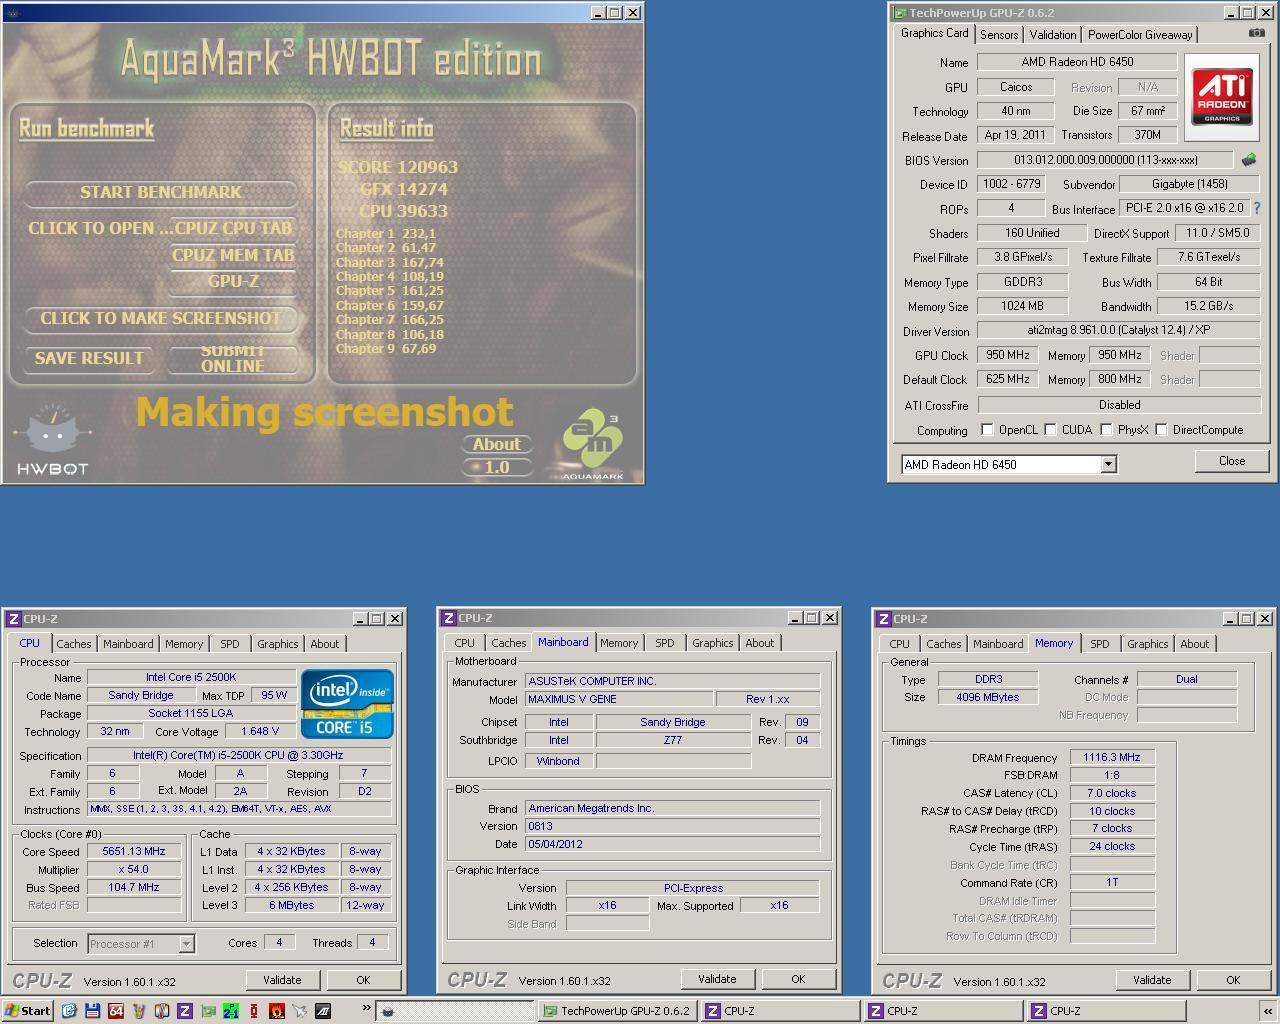
Task: Click the BIOS save chip icon in GPU-Z
Action: (1249, 160)
